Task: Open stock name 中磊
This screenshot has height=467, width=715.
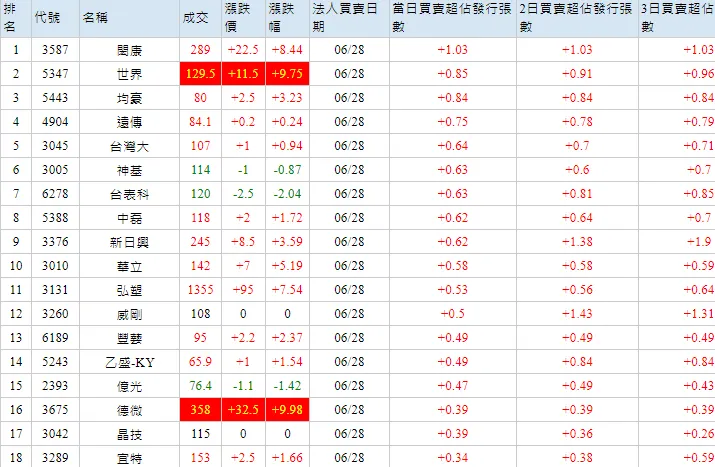Action: pos(130,218)
